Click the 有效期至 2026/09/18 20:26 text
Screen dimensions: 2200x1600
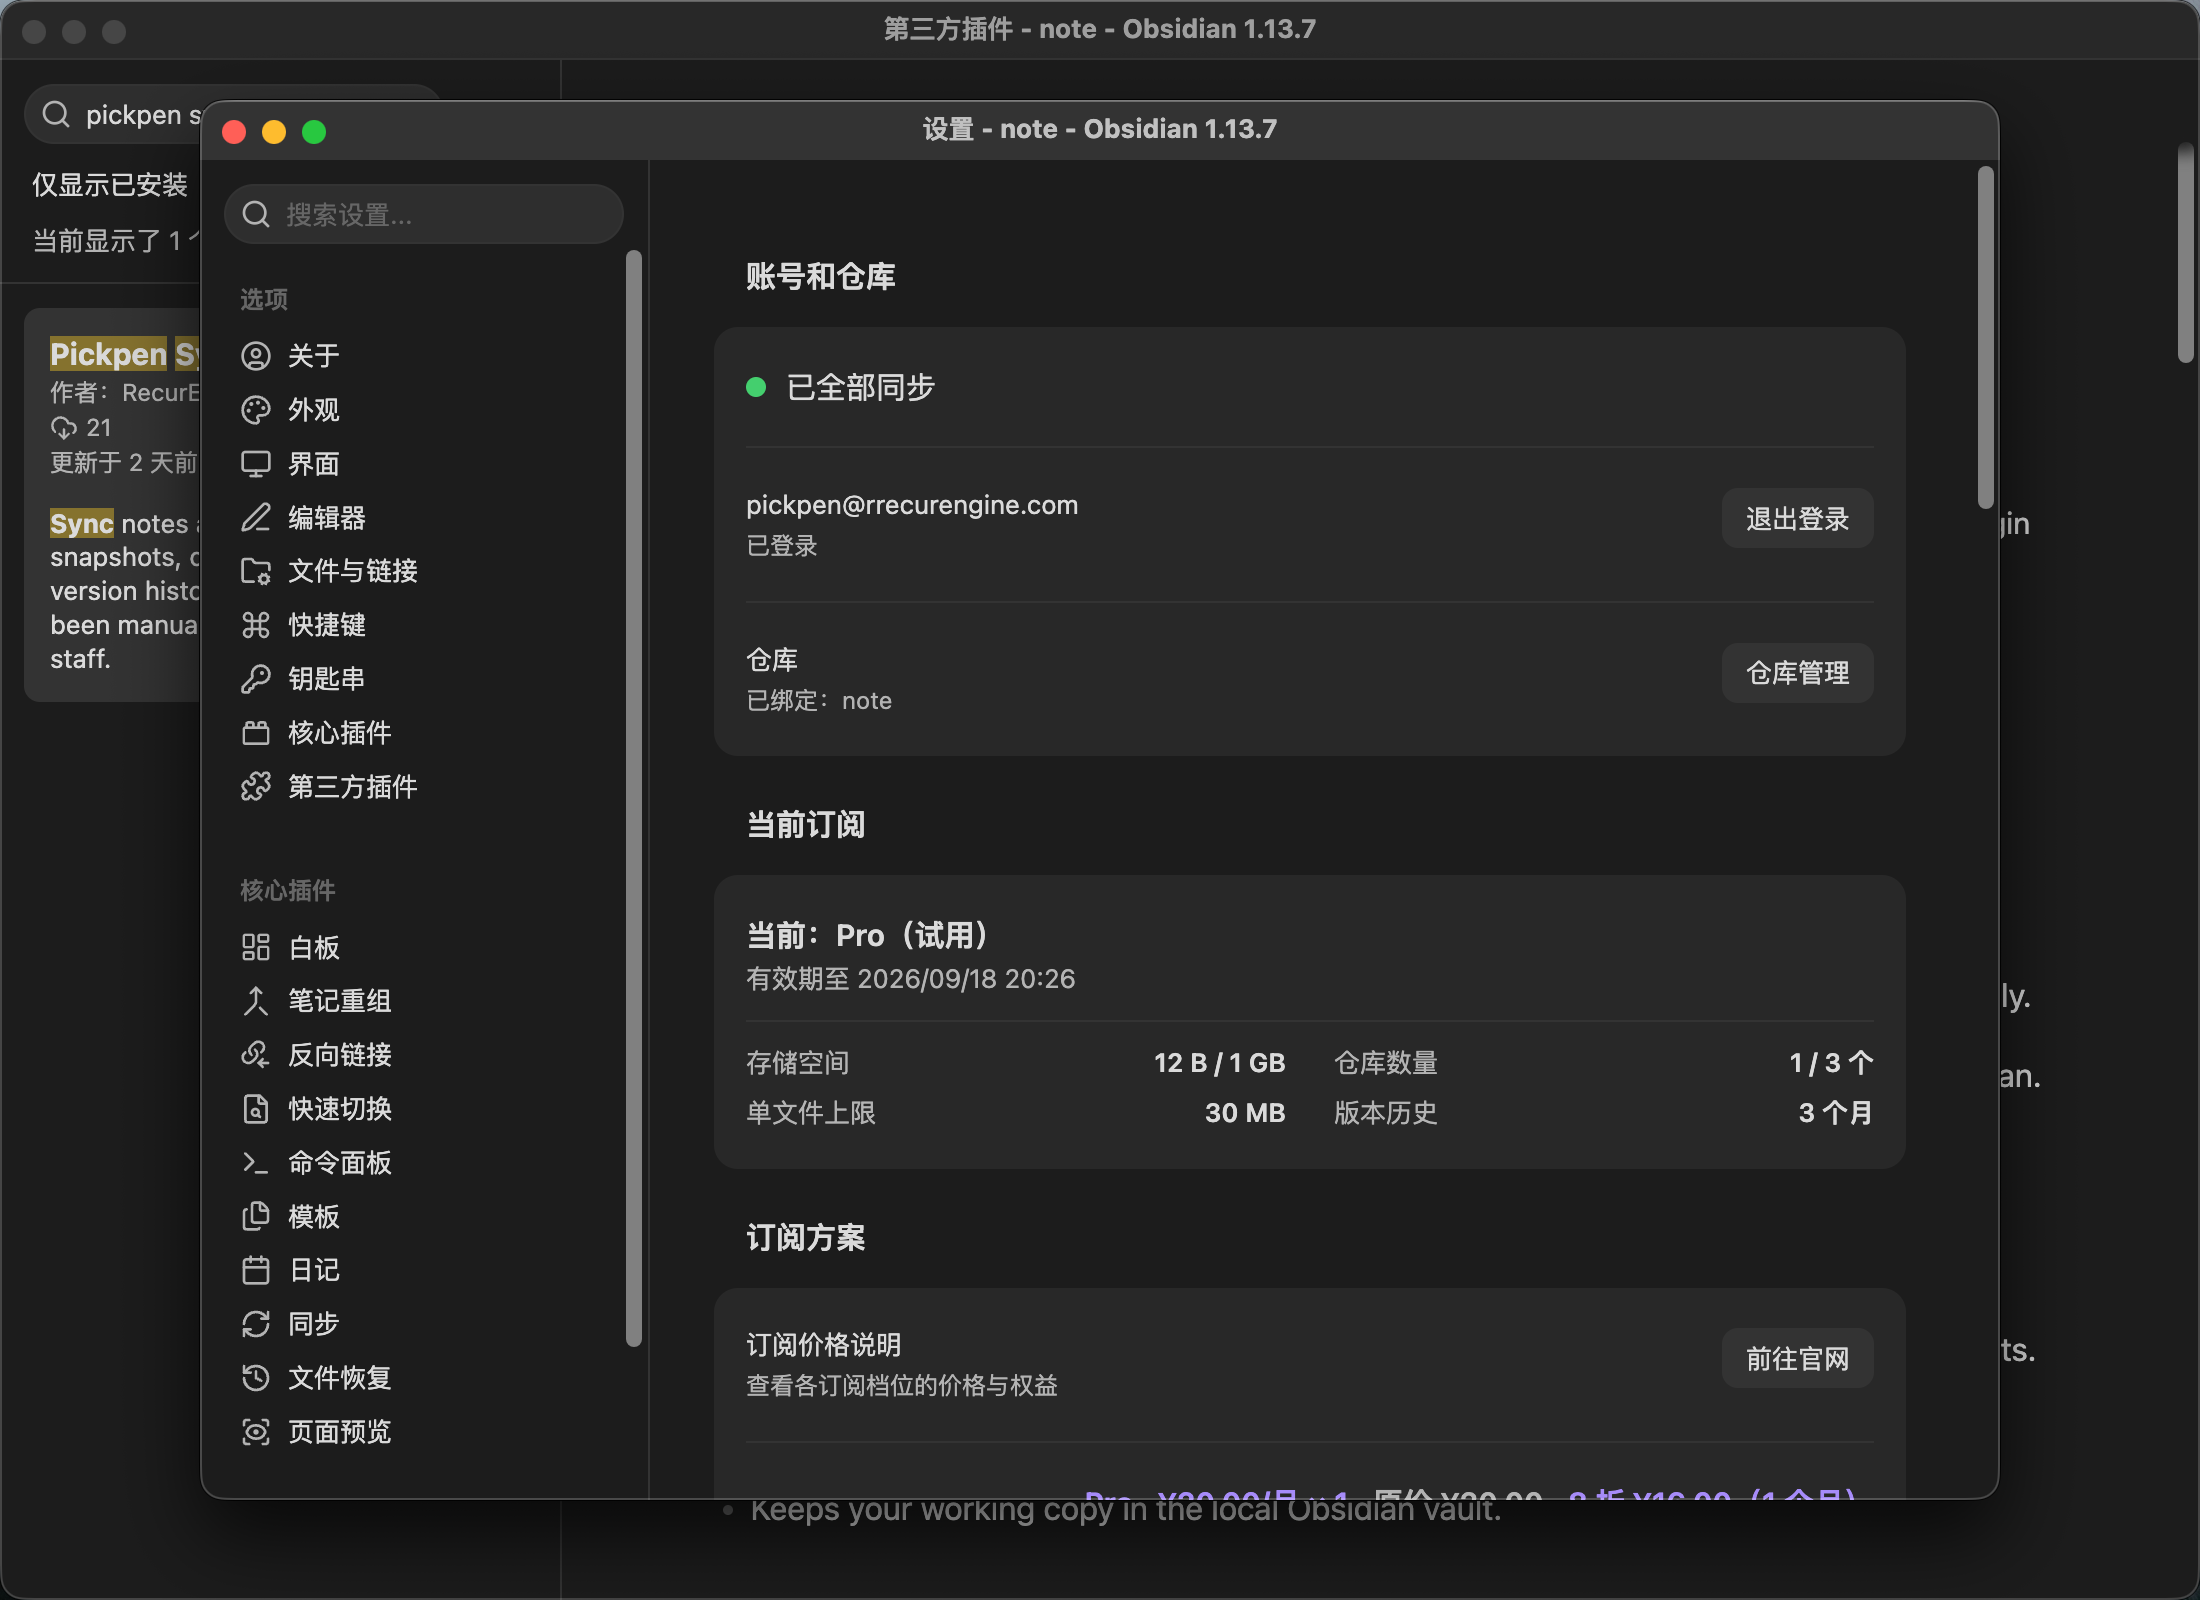coord(910,979)
